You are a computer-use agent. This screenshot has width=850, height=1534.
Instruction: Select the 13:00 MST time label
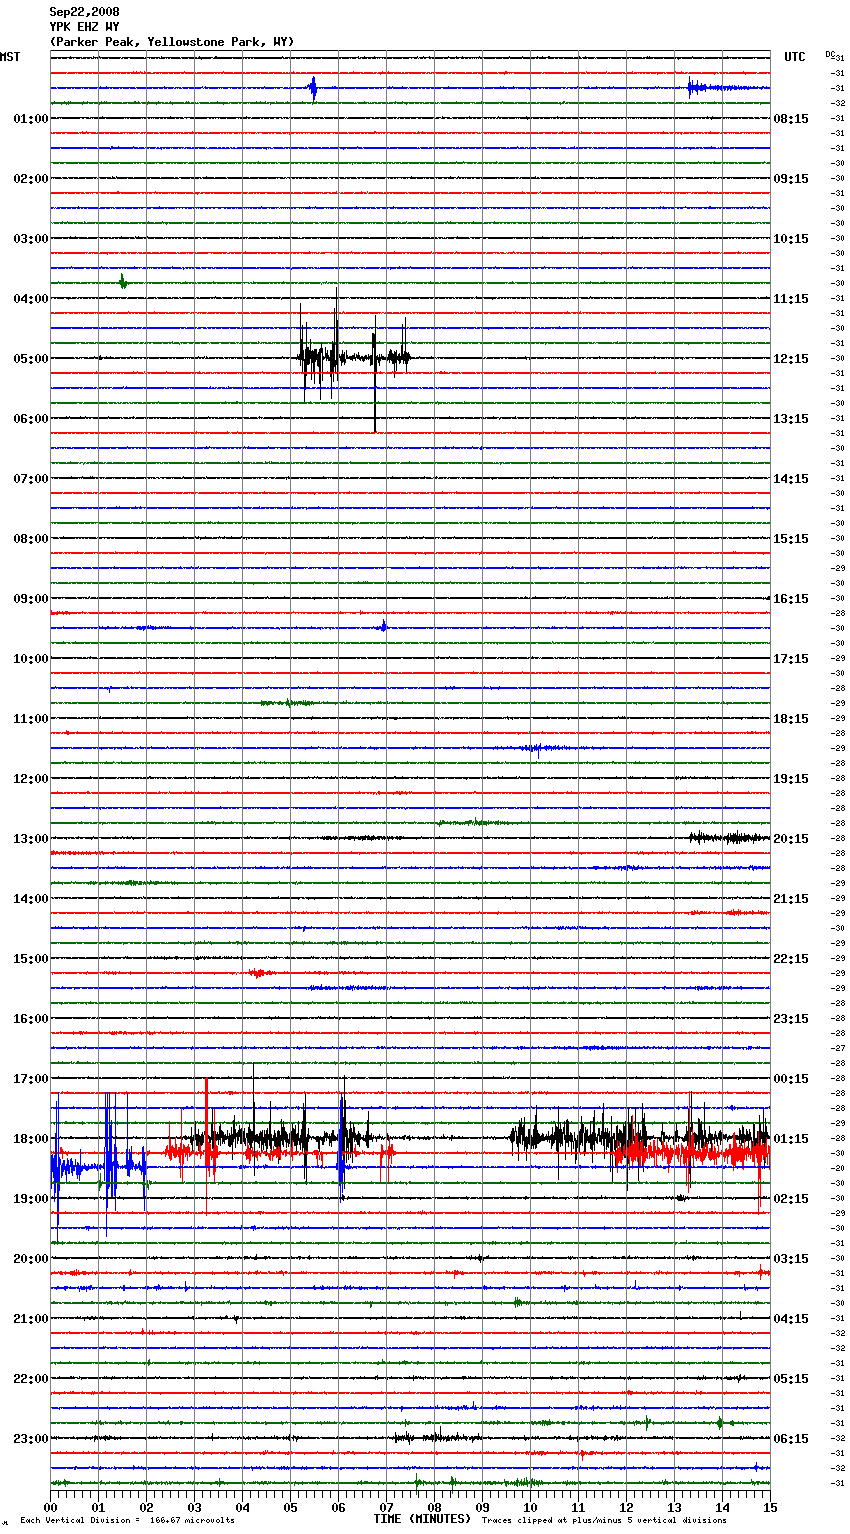[x=31, y=839]
